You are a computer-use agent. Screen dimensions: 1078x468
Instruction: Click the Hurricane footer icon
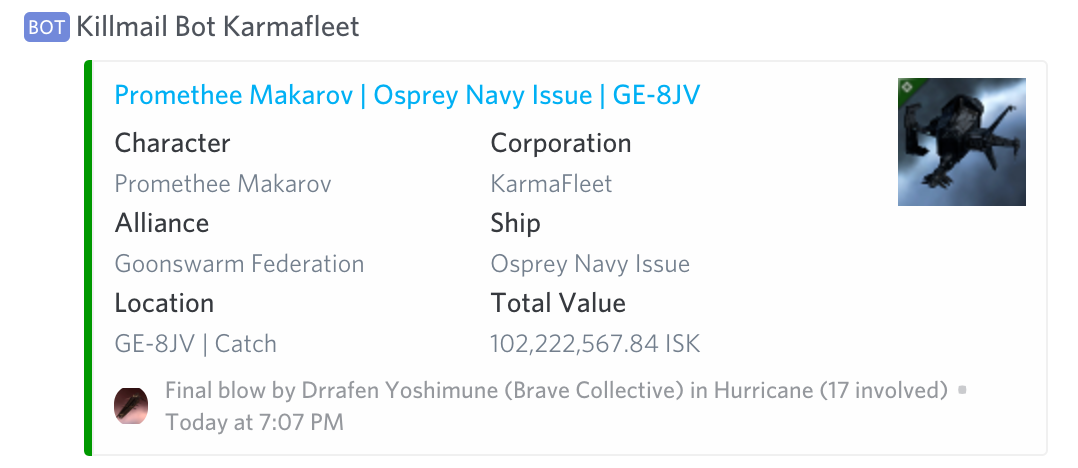131,405
